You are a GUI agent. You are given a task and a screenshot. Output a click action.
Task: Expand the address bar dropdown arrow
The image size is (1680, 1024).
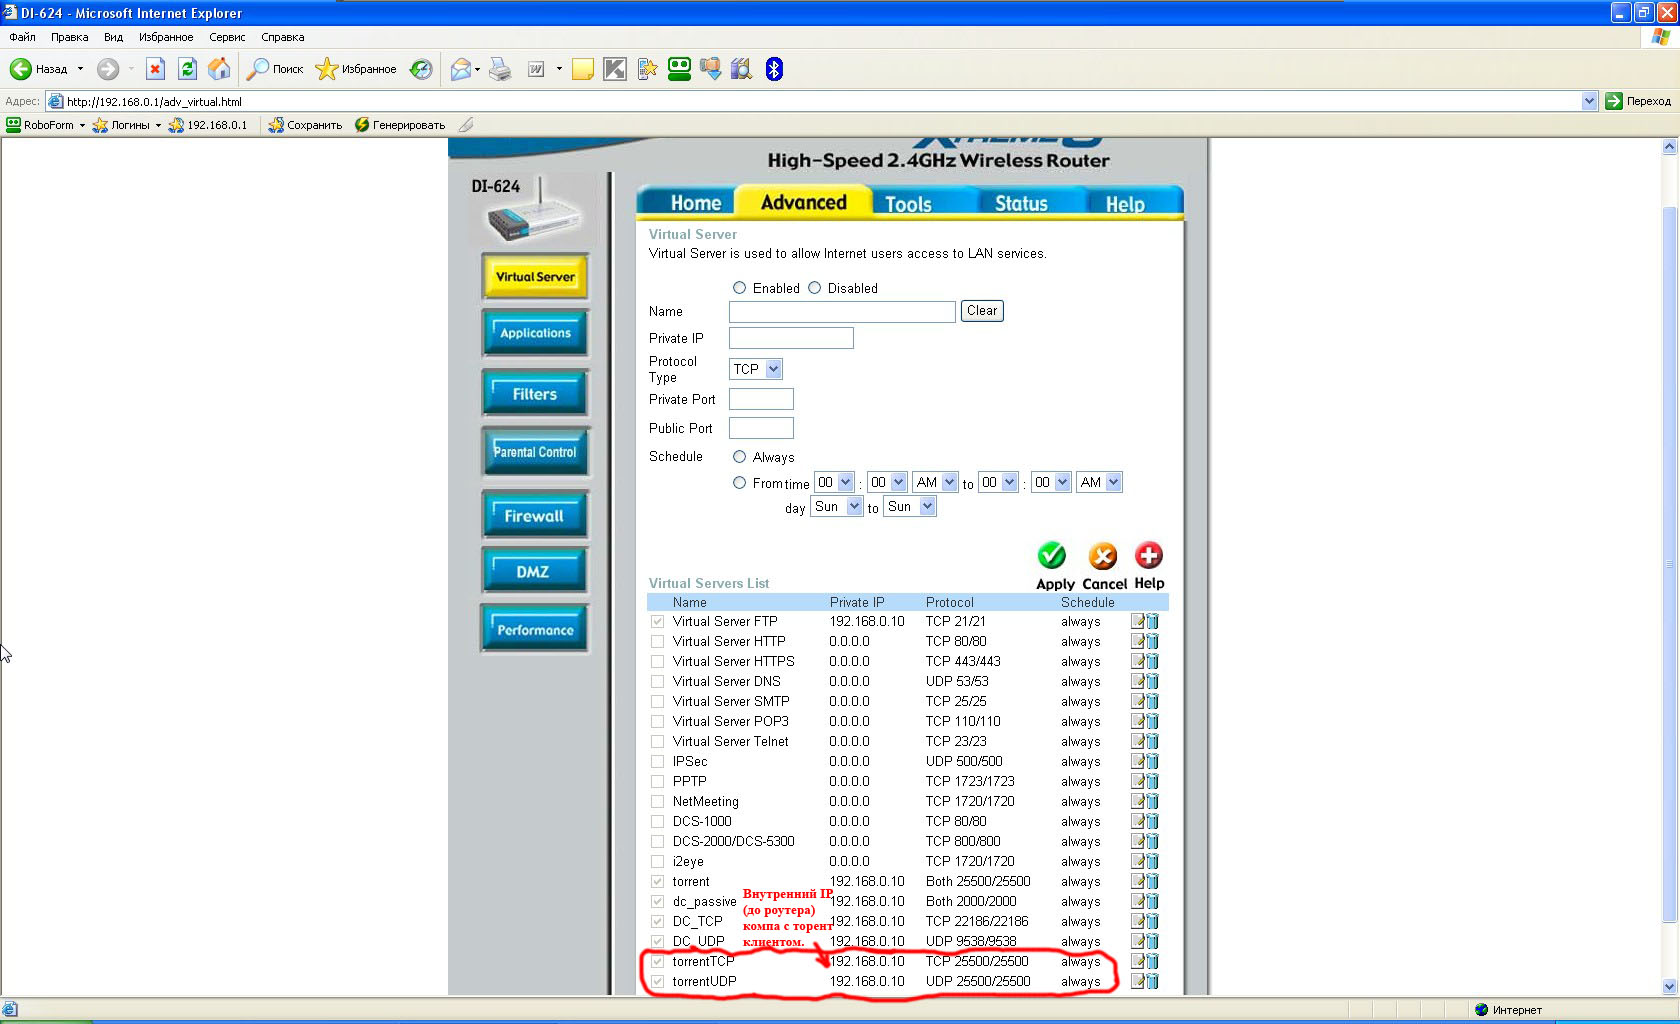(x=1590, y=101)
